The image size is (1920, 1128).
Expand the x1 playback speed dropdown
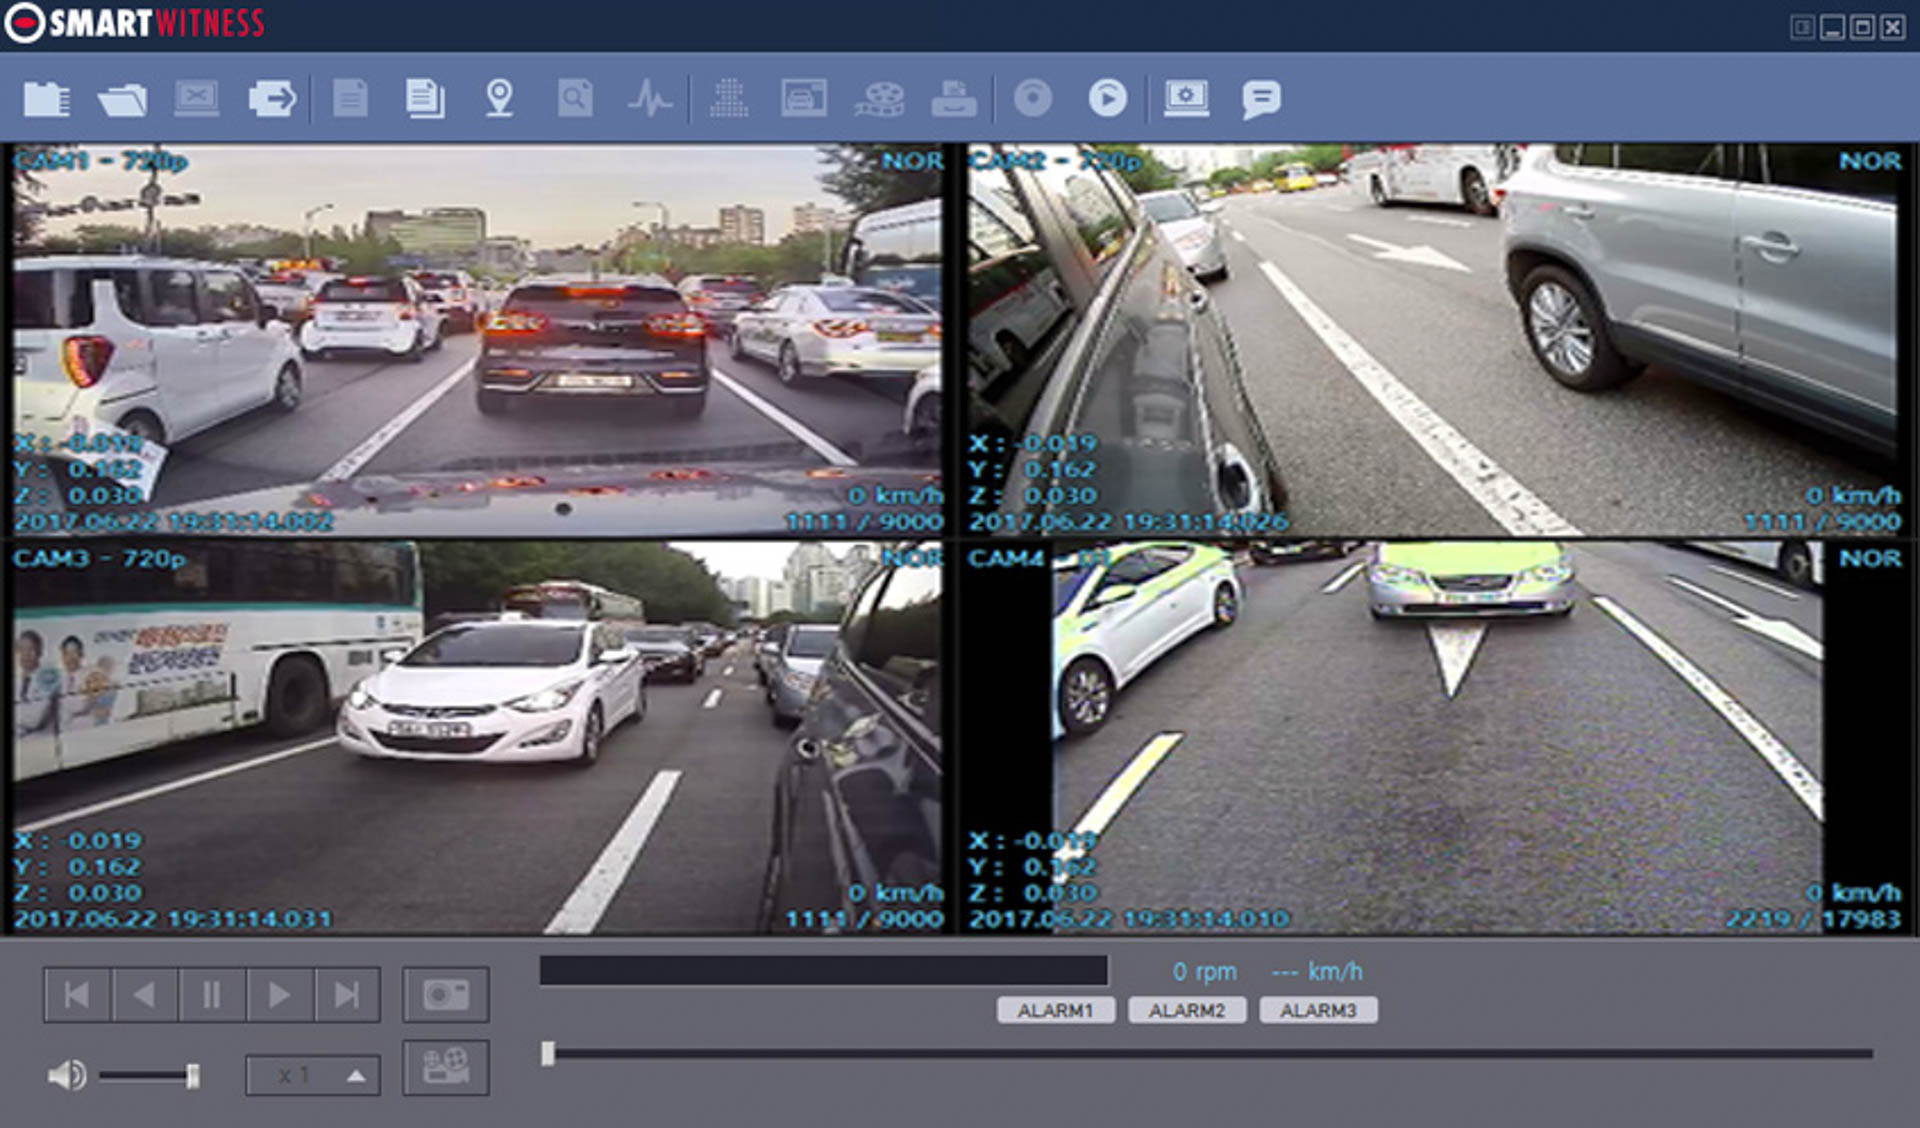[x=356, y=1076]
